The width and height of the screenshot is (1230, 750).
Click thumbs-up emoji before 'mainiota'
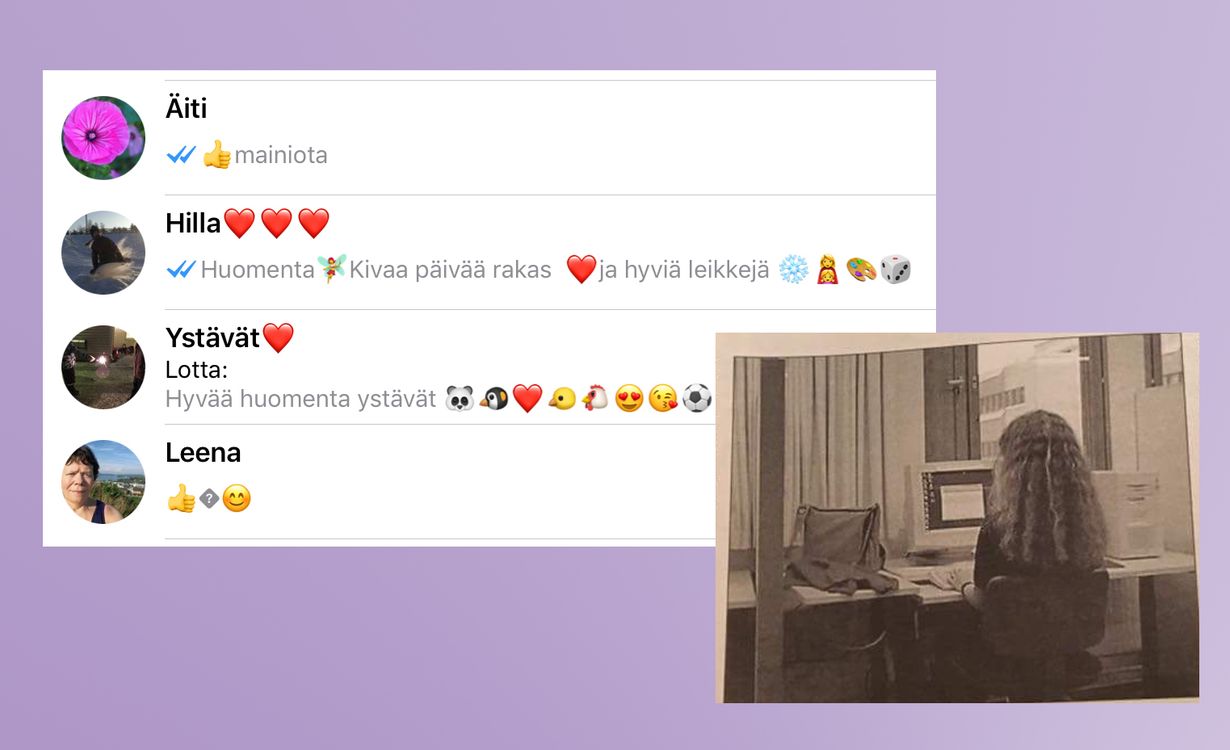[217, 155]
